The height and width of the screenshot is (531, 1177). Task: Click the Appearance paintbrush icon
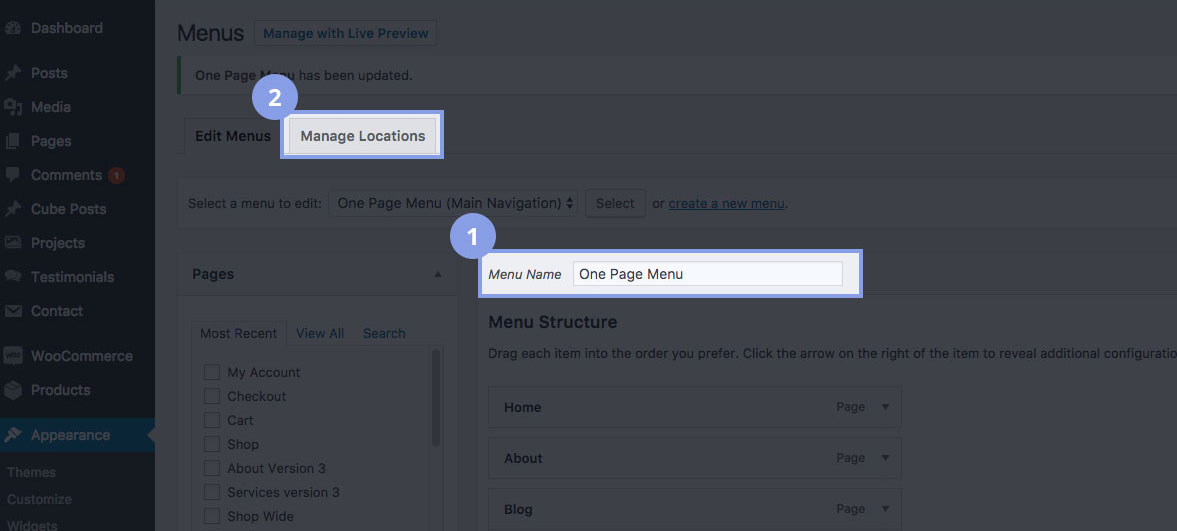tap(14, 435)
